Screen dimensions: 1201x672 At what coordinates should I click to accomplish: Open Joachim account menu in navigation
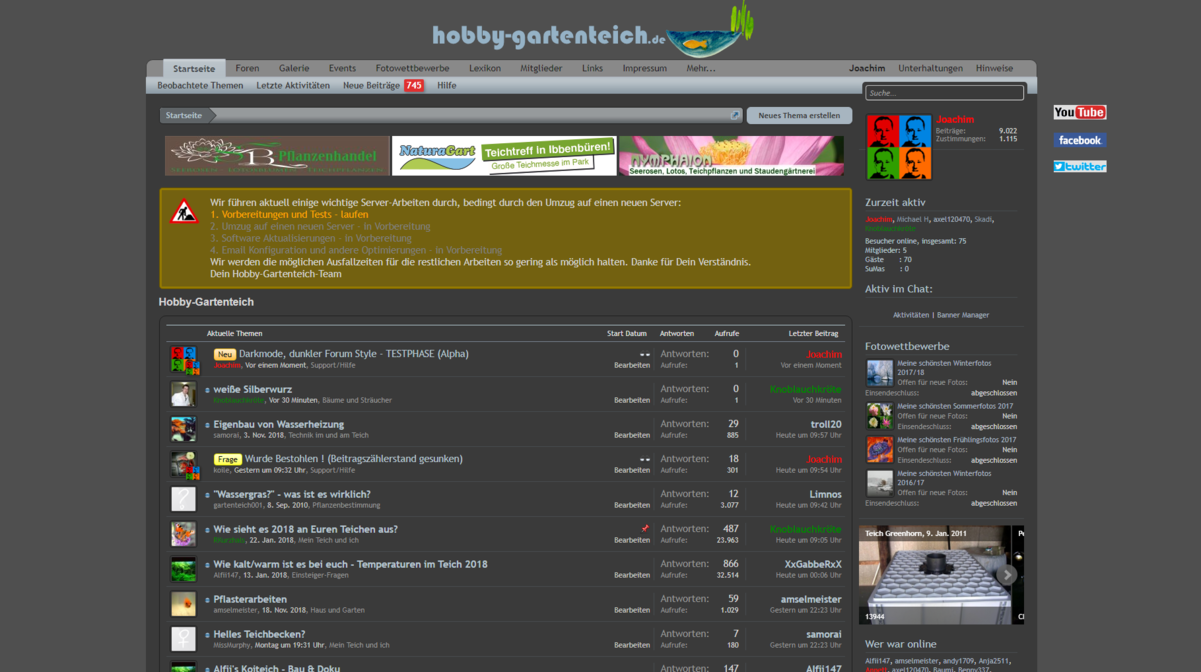click(867, 68)
